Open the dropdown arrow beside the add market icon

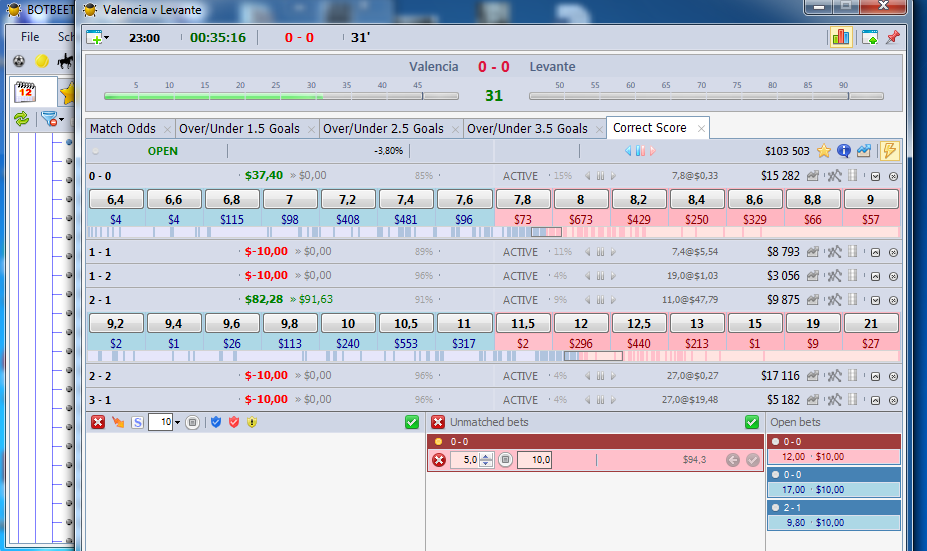tap(106, 37)
